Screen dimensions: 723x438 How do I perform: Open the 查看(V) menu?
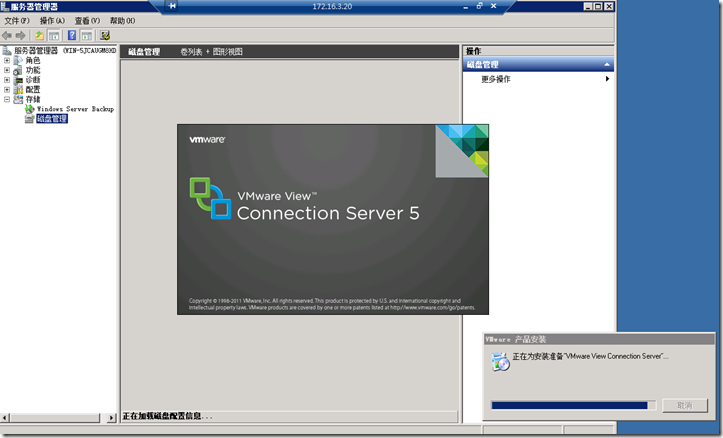click(x=87, y=21)
